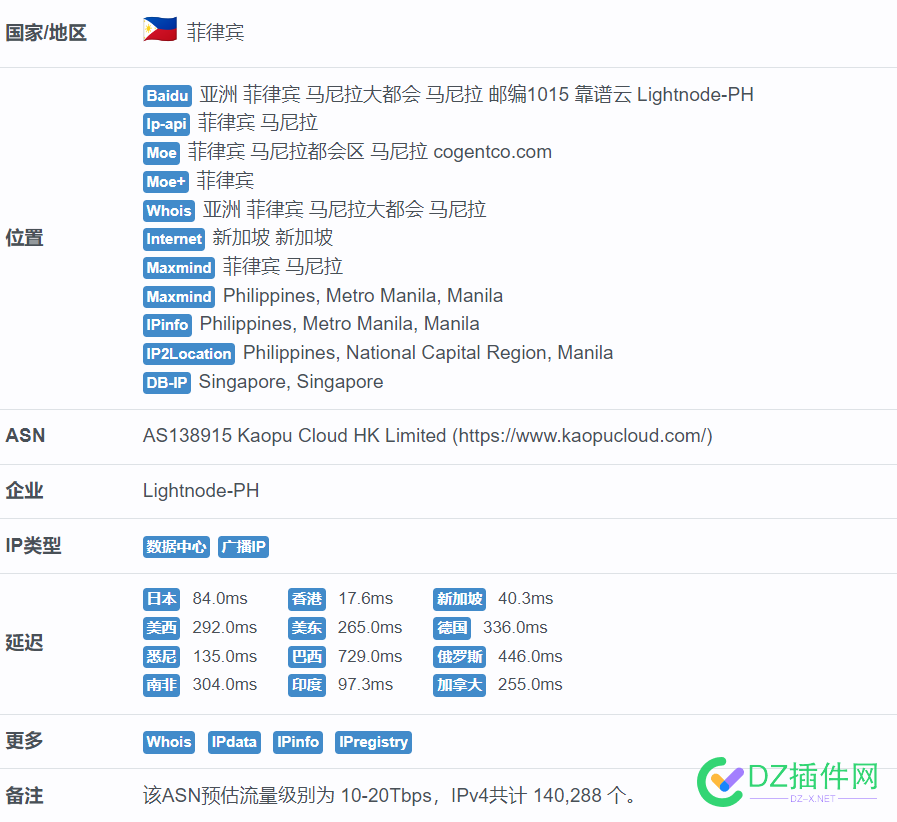Click the 40.3ms Singapore latency value
This screenshot has width=897, height=822.
(526, 599)
